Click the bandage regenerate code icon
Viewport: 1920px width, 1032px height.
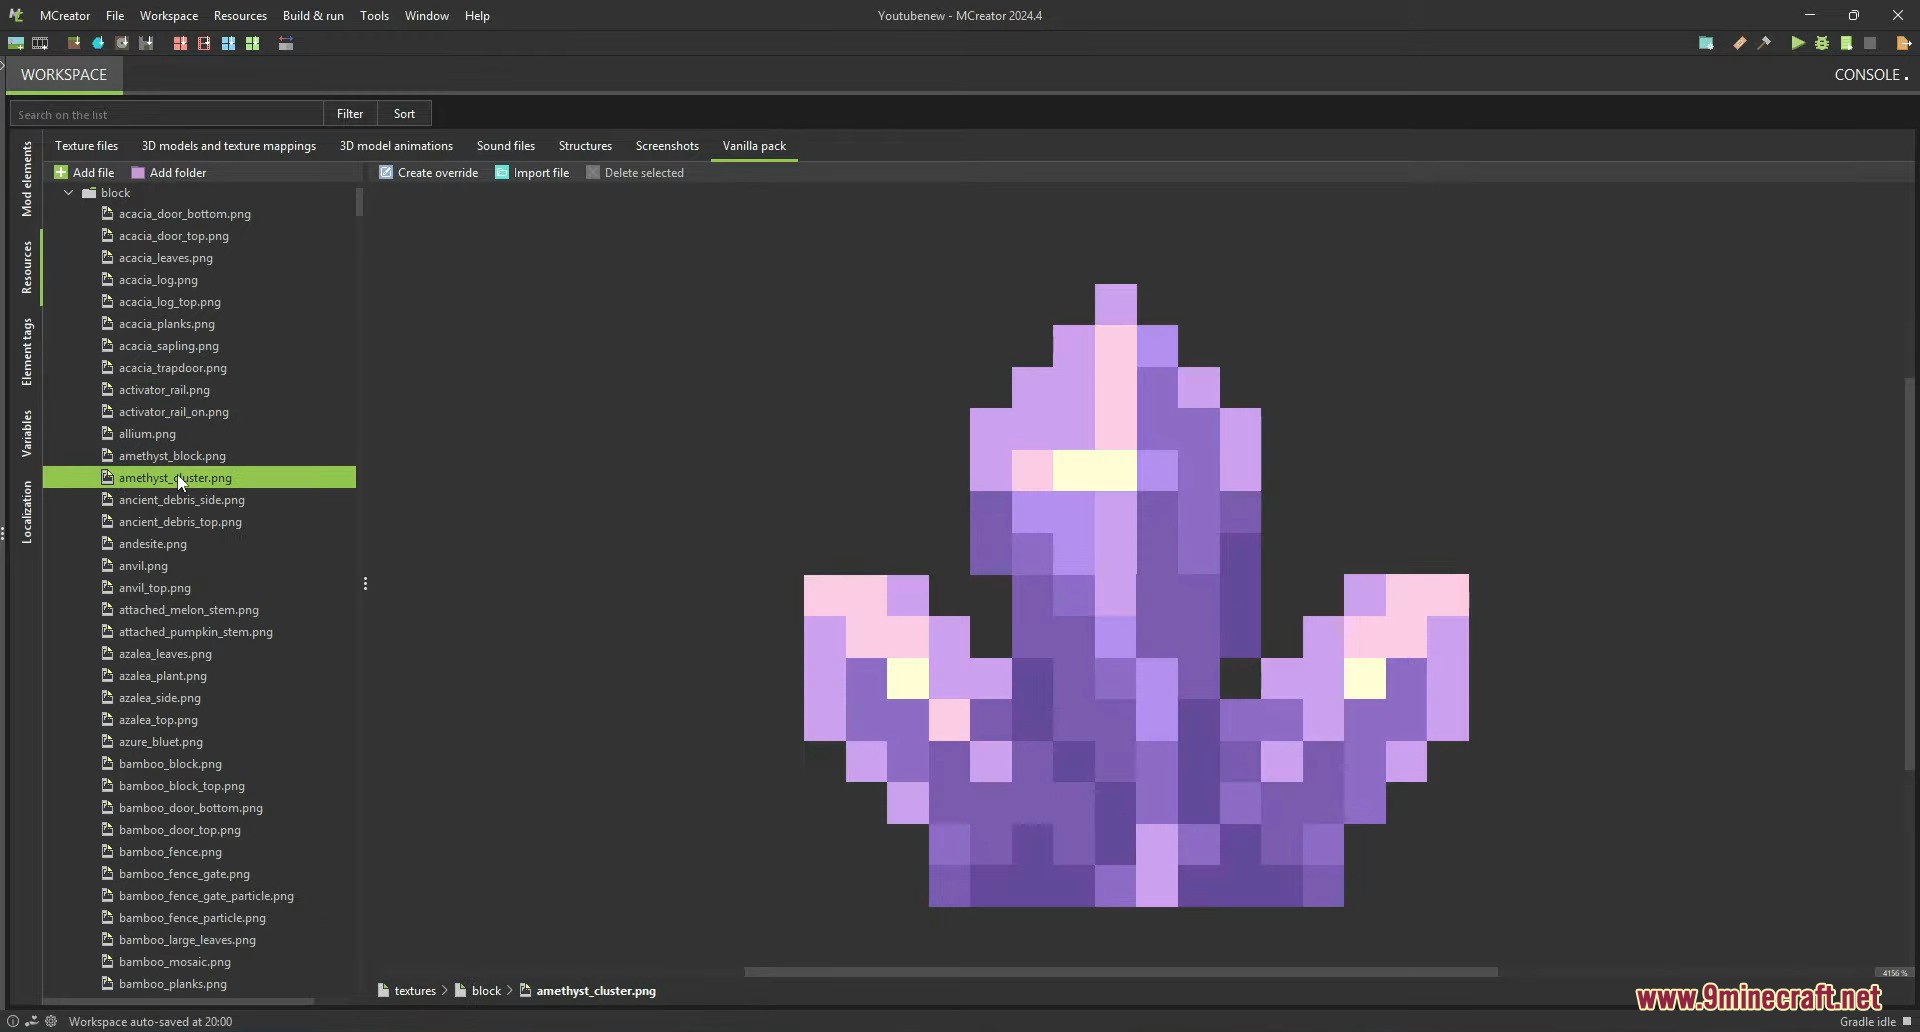click(1740, 43)
